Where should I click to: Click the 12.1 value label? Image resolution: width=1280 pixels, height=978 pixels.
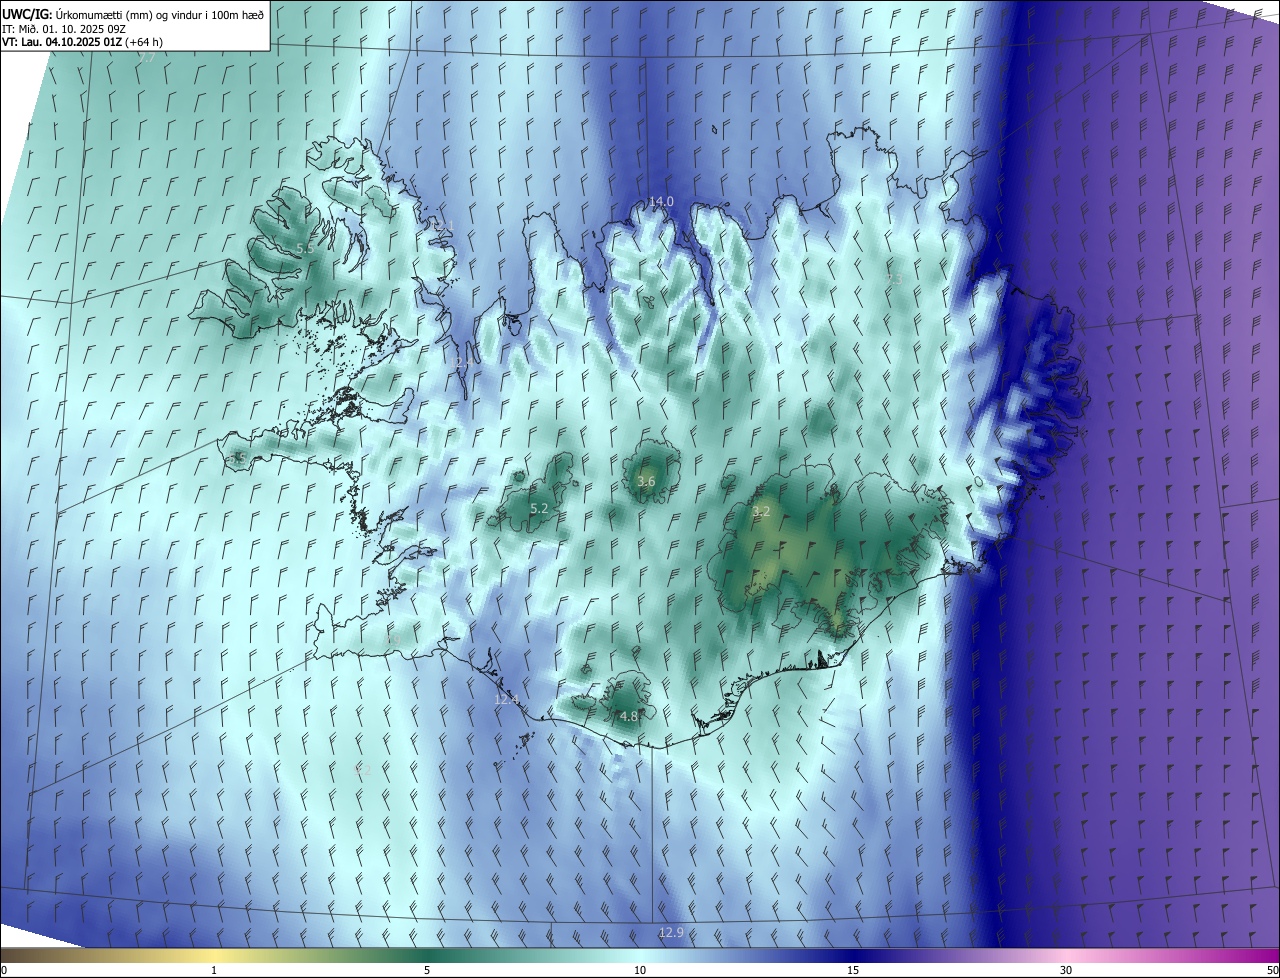[x=445, y=226]
